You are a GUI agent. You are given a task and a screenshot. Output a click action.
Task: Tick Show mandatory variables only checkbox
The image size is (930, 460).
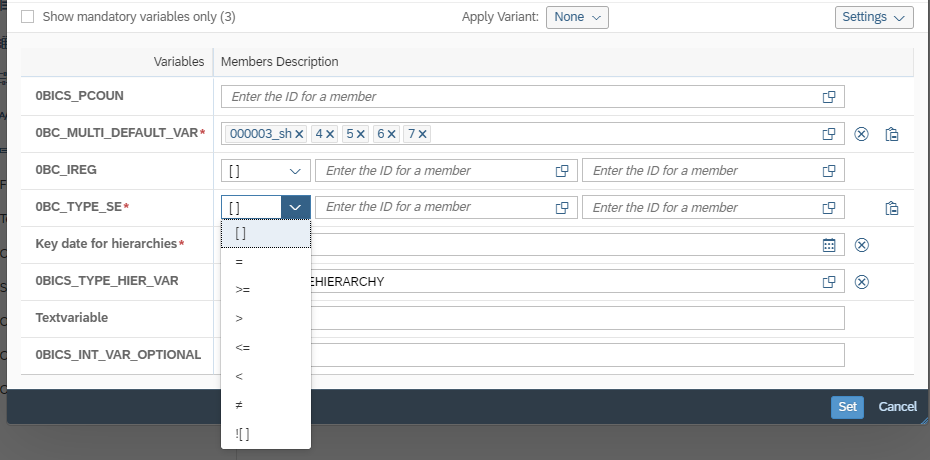[27, 17]
